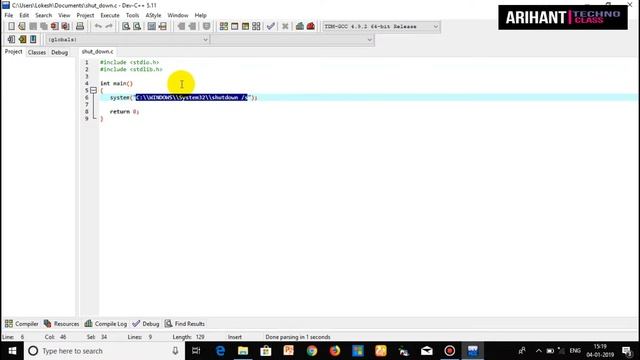
Task: Open the Resources bottom panel tab
Action: 61,324
